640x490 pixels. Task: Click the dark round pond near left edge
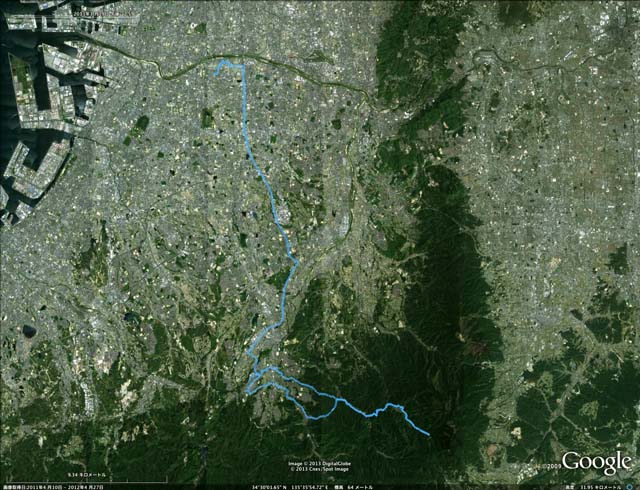[29, 331]
